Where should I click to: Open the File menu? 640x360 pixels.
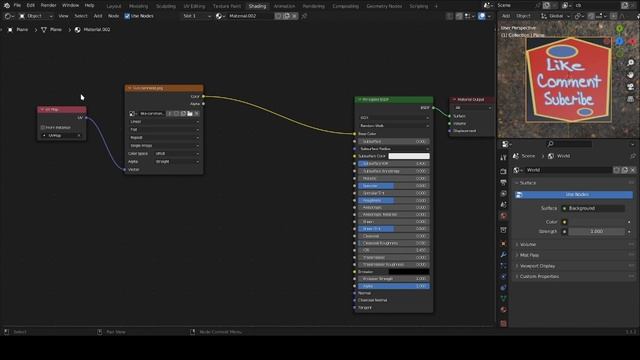coord(17,5)
